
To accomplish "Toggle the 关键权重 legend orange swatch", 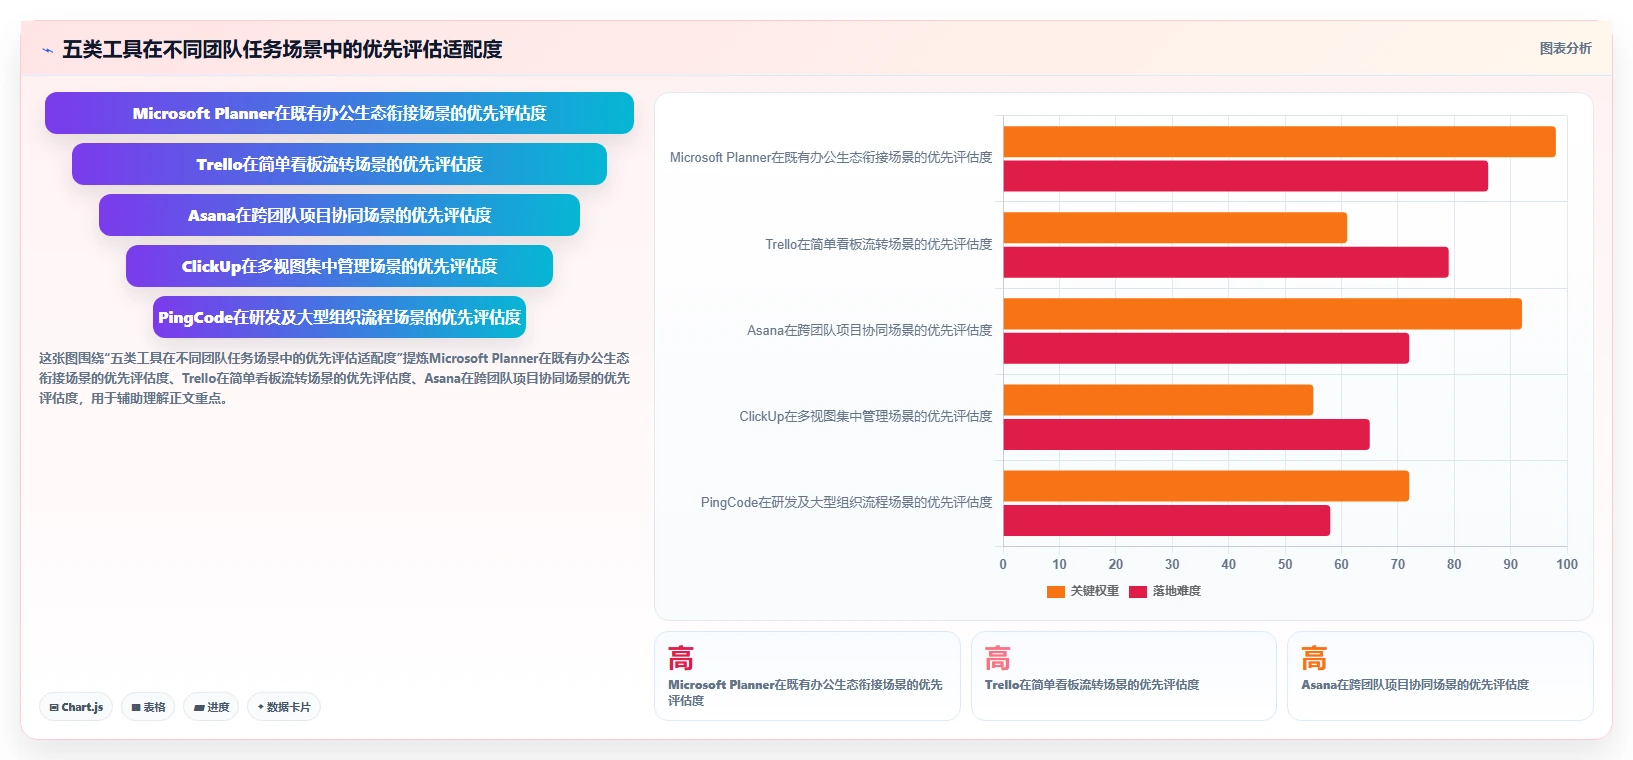I will [1055, 591].
